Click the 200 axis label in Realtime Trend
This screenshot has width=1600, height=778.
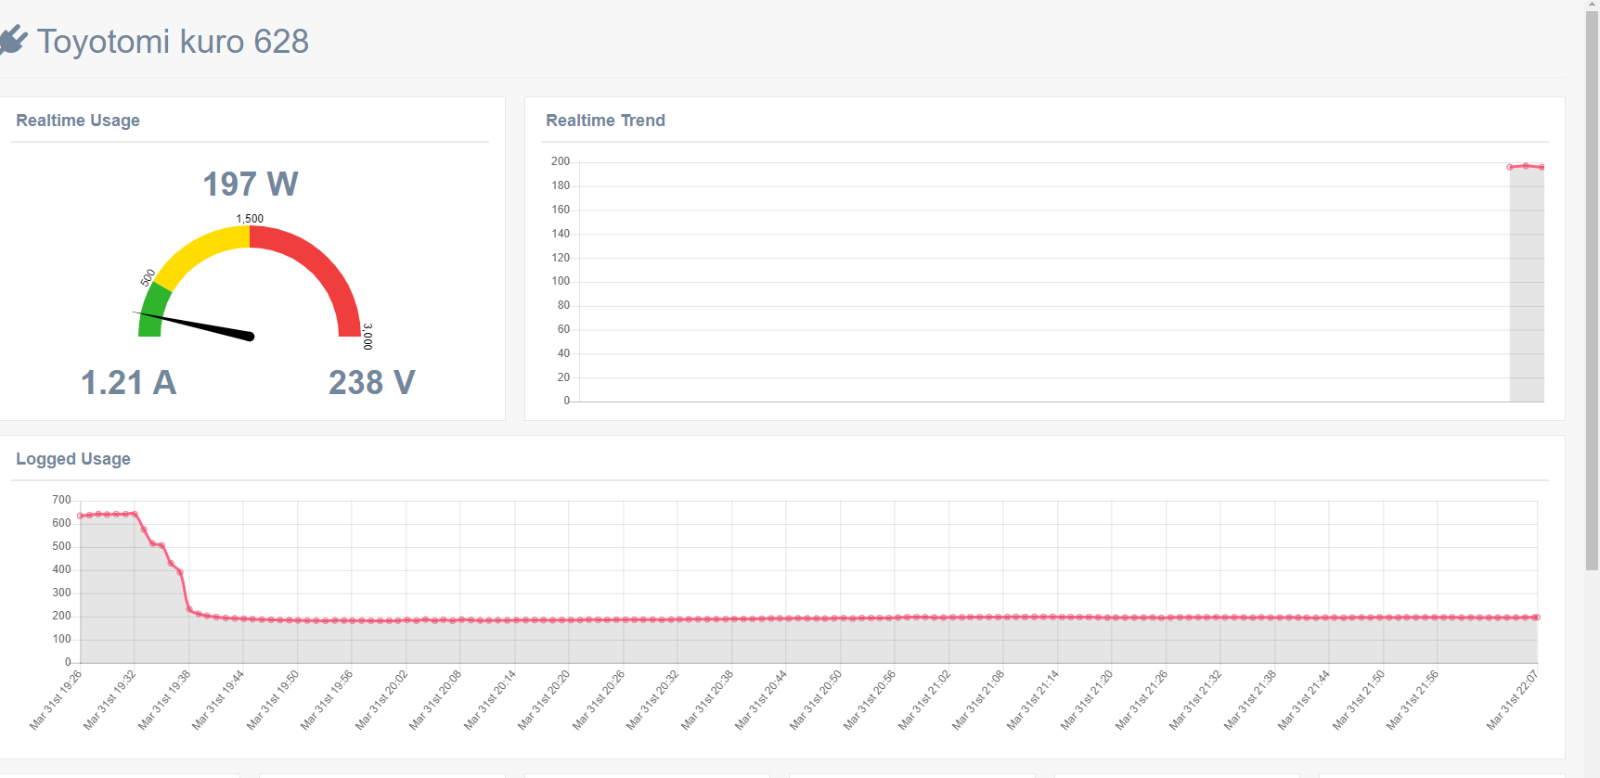click(x=560, y=161)
